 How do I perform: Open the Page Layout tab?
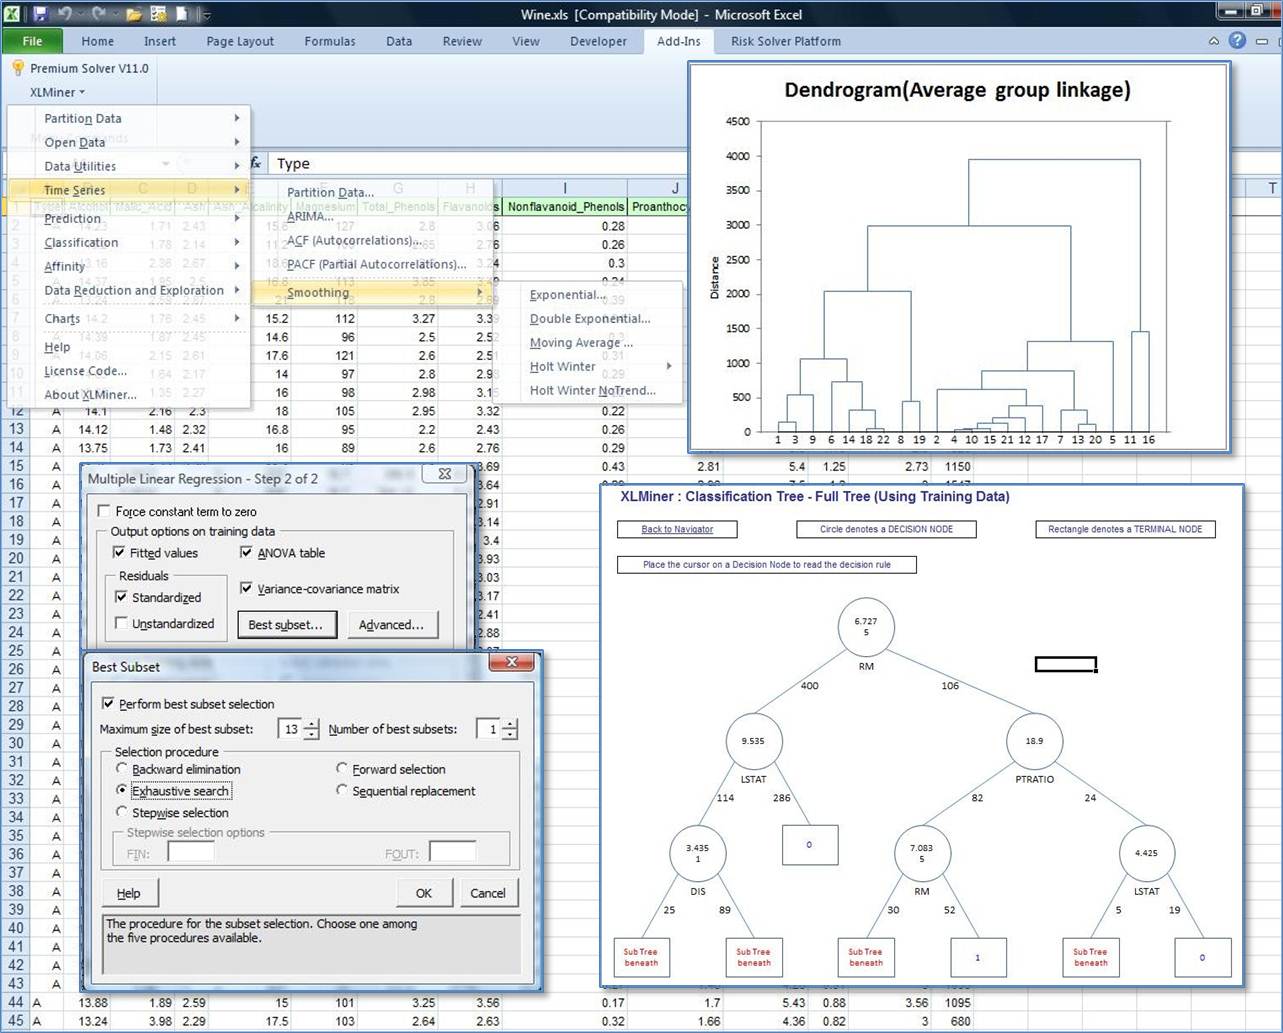click(x=240, y=41)
